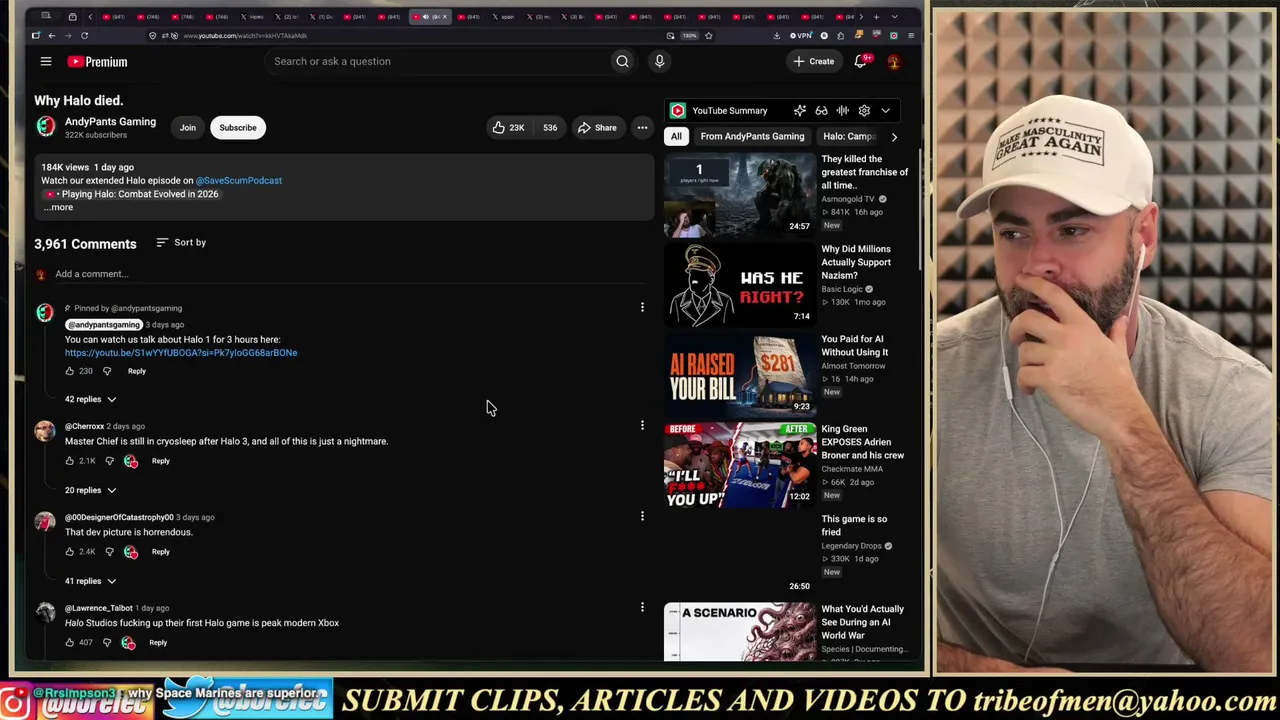The image size is (1280, 720).
Task: Expand the 41 replies thread
Action: tap(90, 581)
